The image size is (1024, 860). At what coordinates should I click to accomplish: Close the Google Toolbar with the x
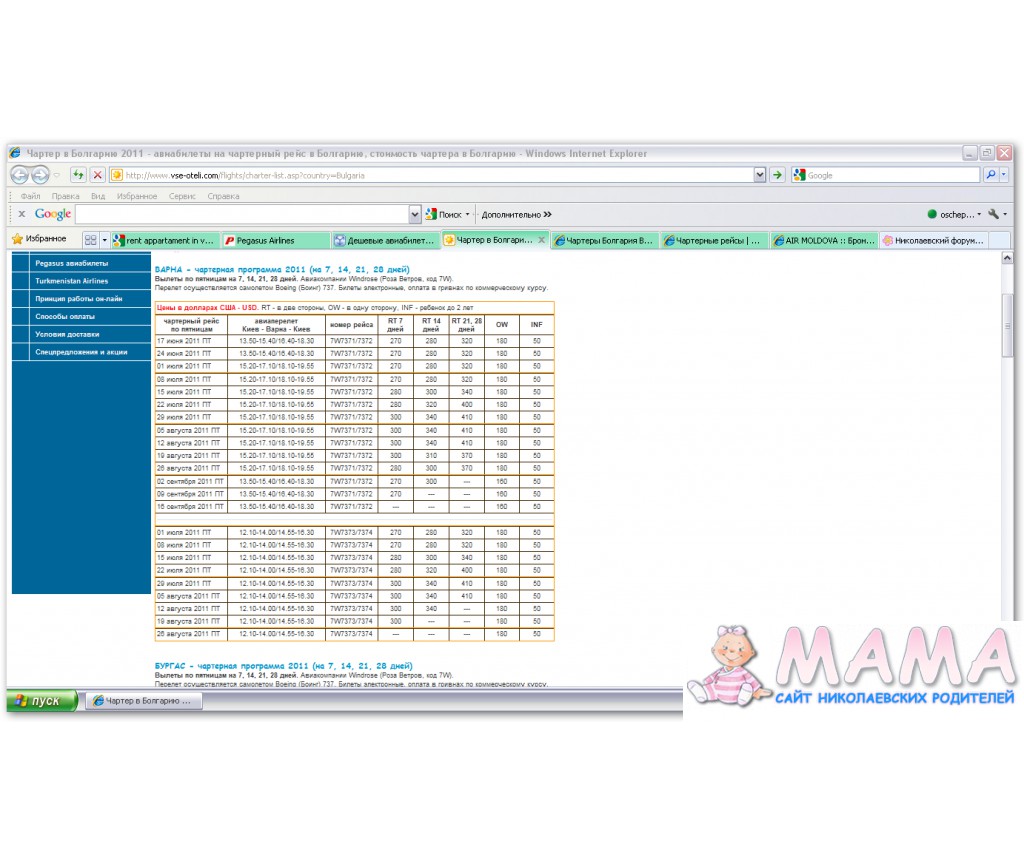click(22, 214)
